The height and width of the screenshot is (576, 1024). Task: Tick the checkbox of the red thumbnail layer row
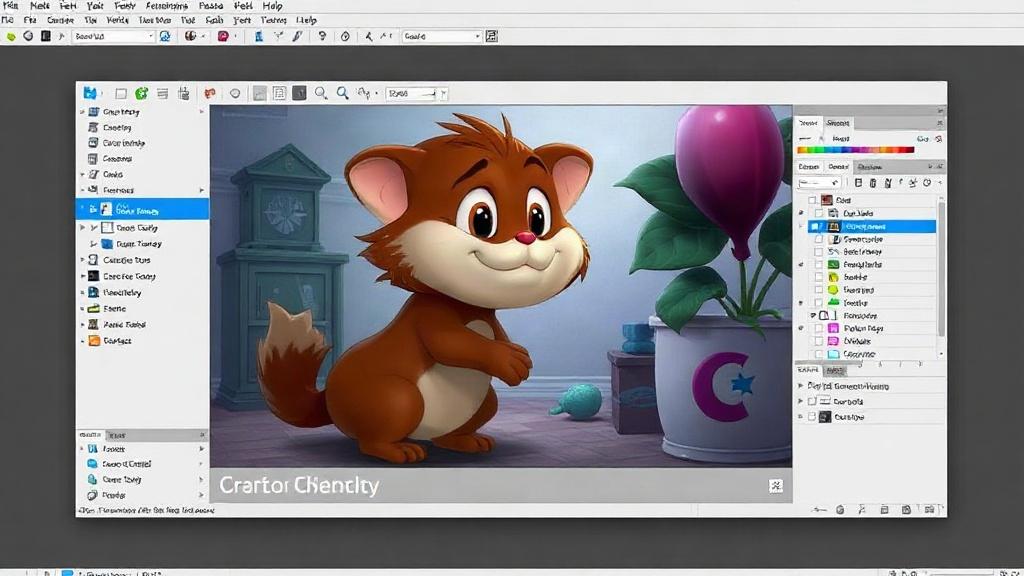[812, 200]
